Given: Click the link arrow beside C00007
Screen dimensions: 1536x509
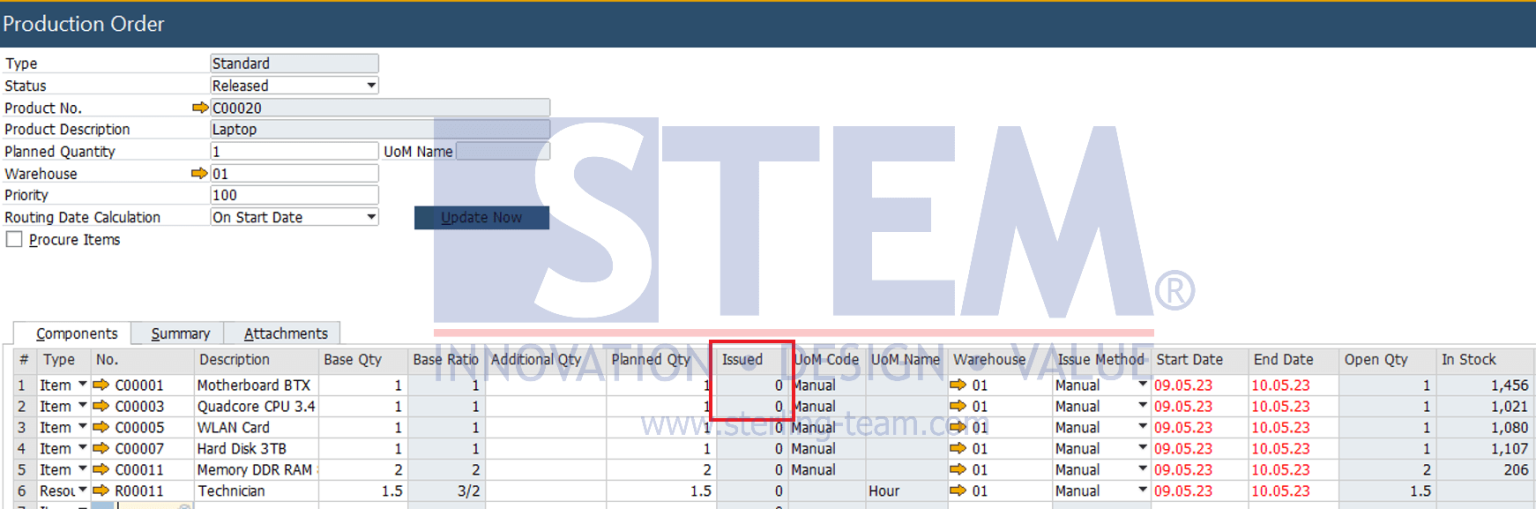Looking at the screenshot, I should (x=101, y=449).
